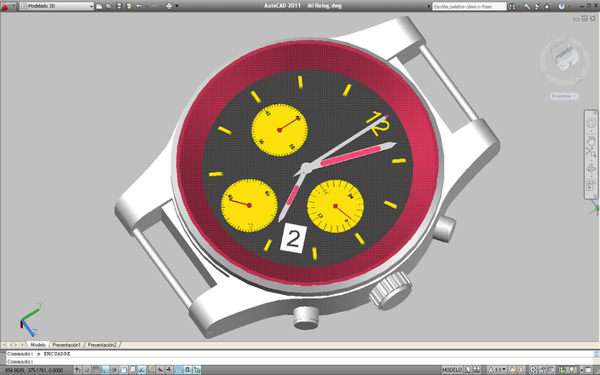Expand the quick access toolbar customize arrow
The height and width of the screenshot is (375, 600).
coord(177,6)
